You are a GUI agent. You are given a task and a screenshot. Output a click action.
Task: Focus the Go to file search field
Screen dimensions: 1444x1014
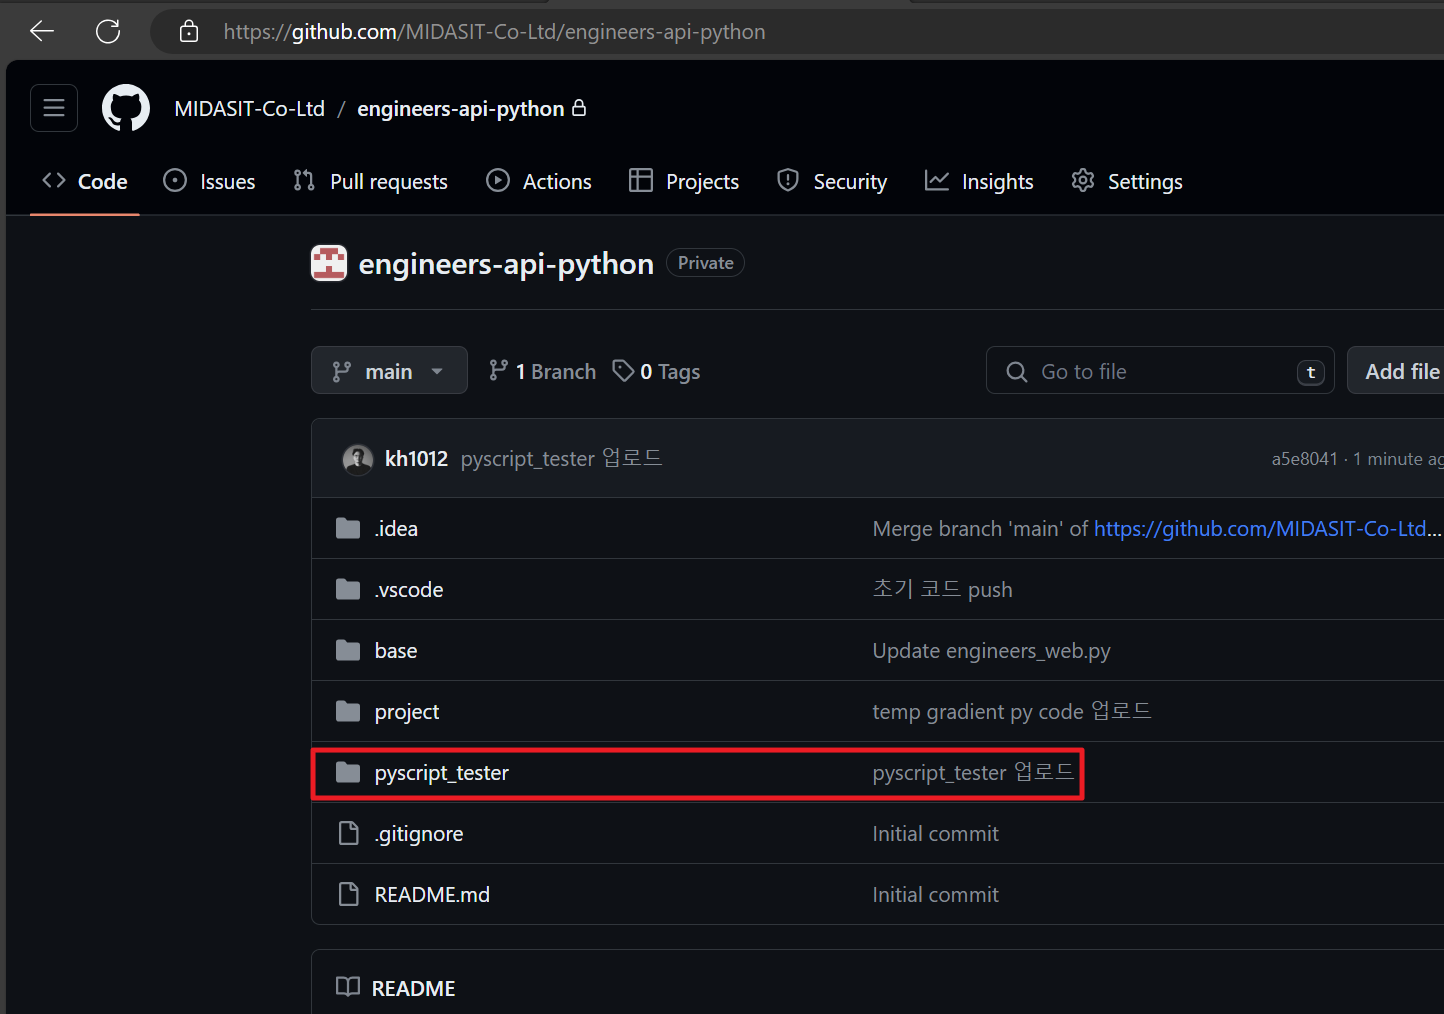(x=1160, y=371)
